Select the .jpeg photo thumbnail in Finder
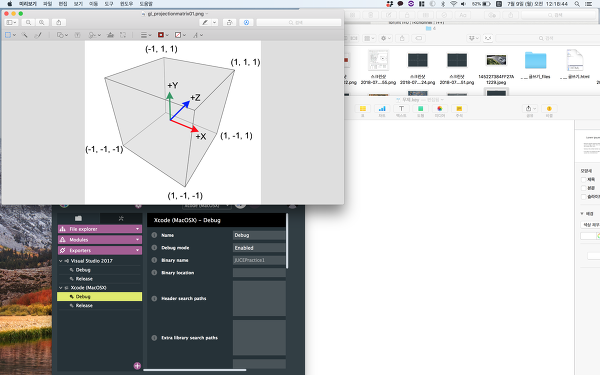 [x=496, y=60]
